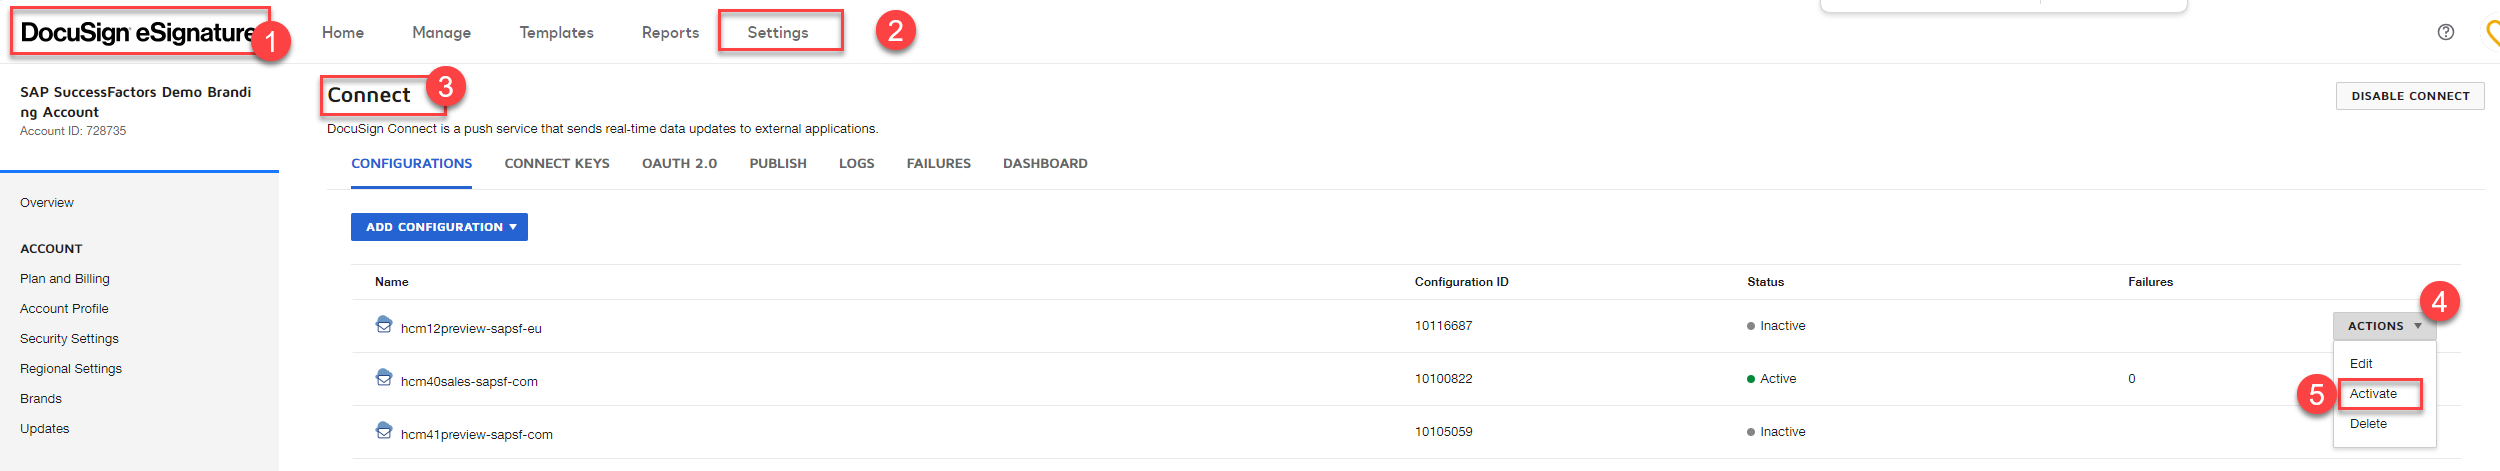The height and width of the screenshot is (471, 2500).
Task: Open the Add Configuration dropdown
Action: pos(439,227)
